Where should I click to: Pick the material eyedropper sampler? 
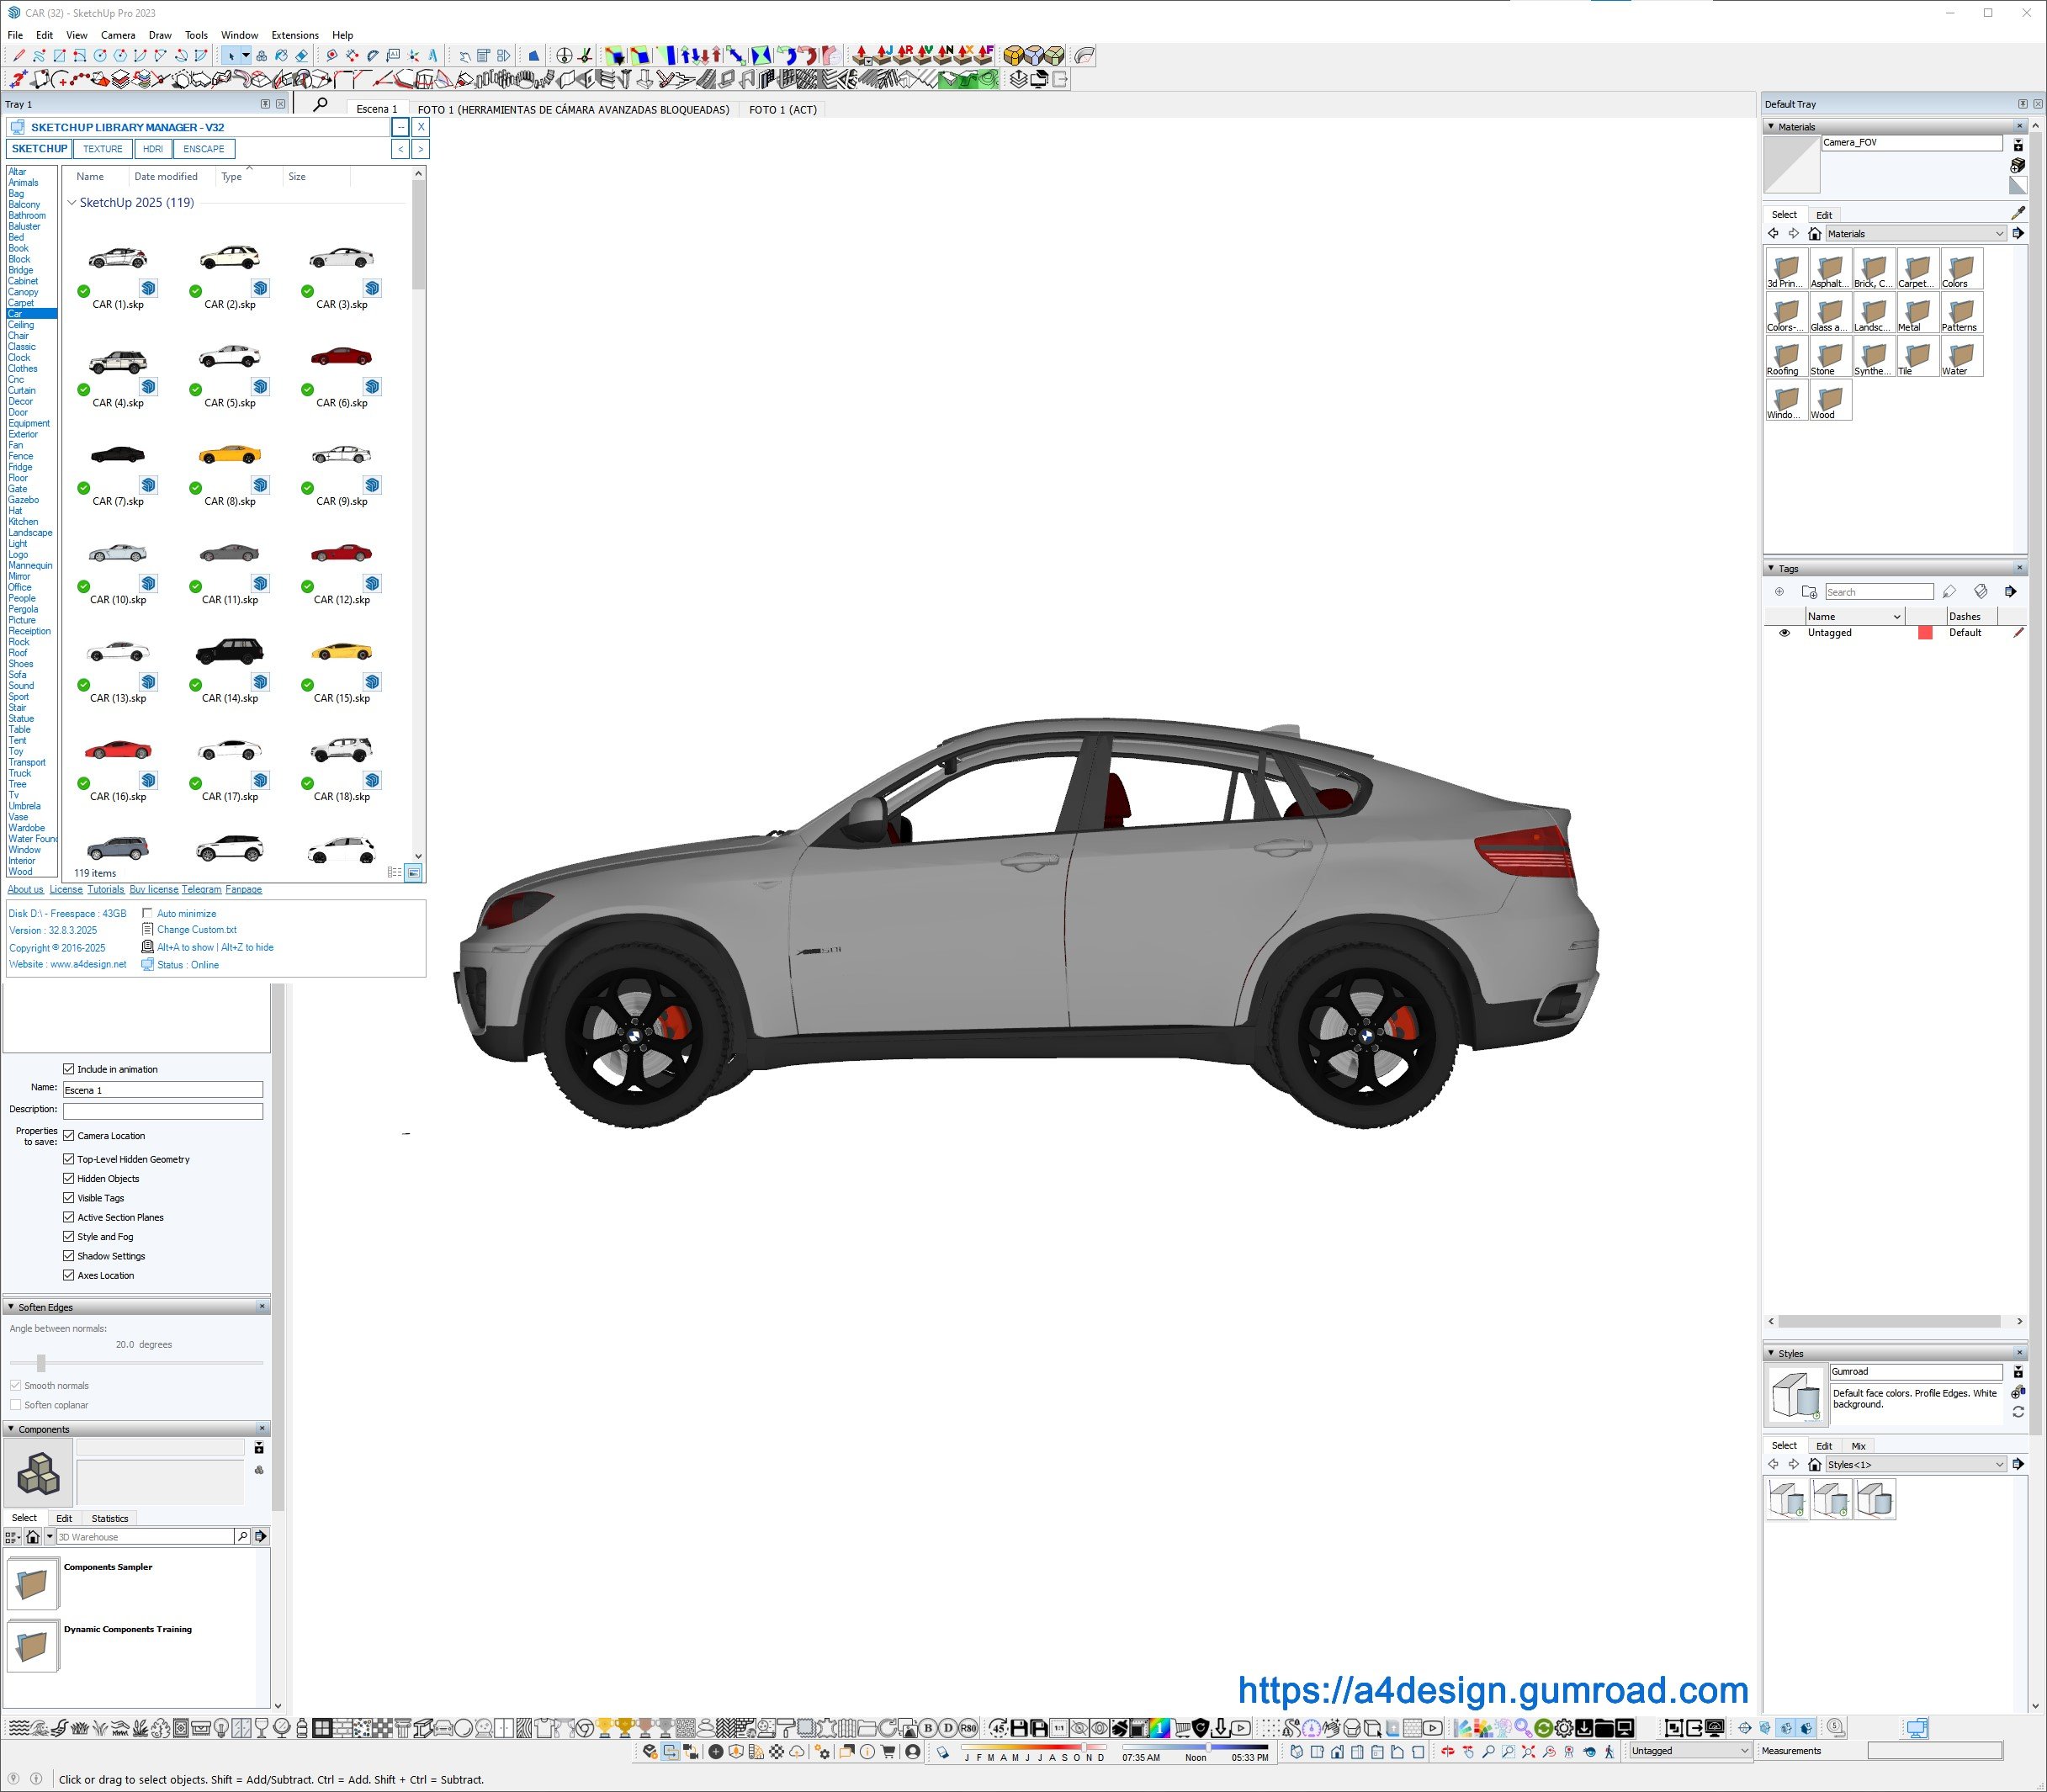(x=2017, y=213)
